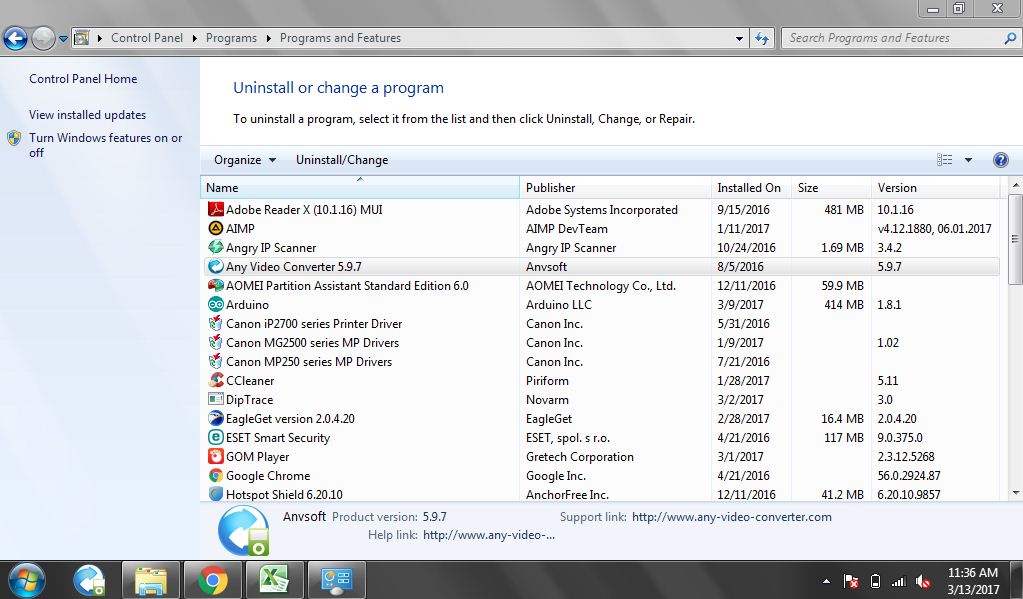Click the GOM Player icon
This screenshot has height=599, width=1023.
(216, 456)
